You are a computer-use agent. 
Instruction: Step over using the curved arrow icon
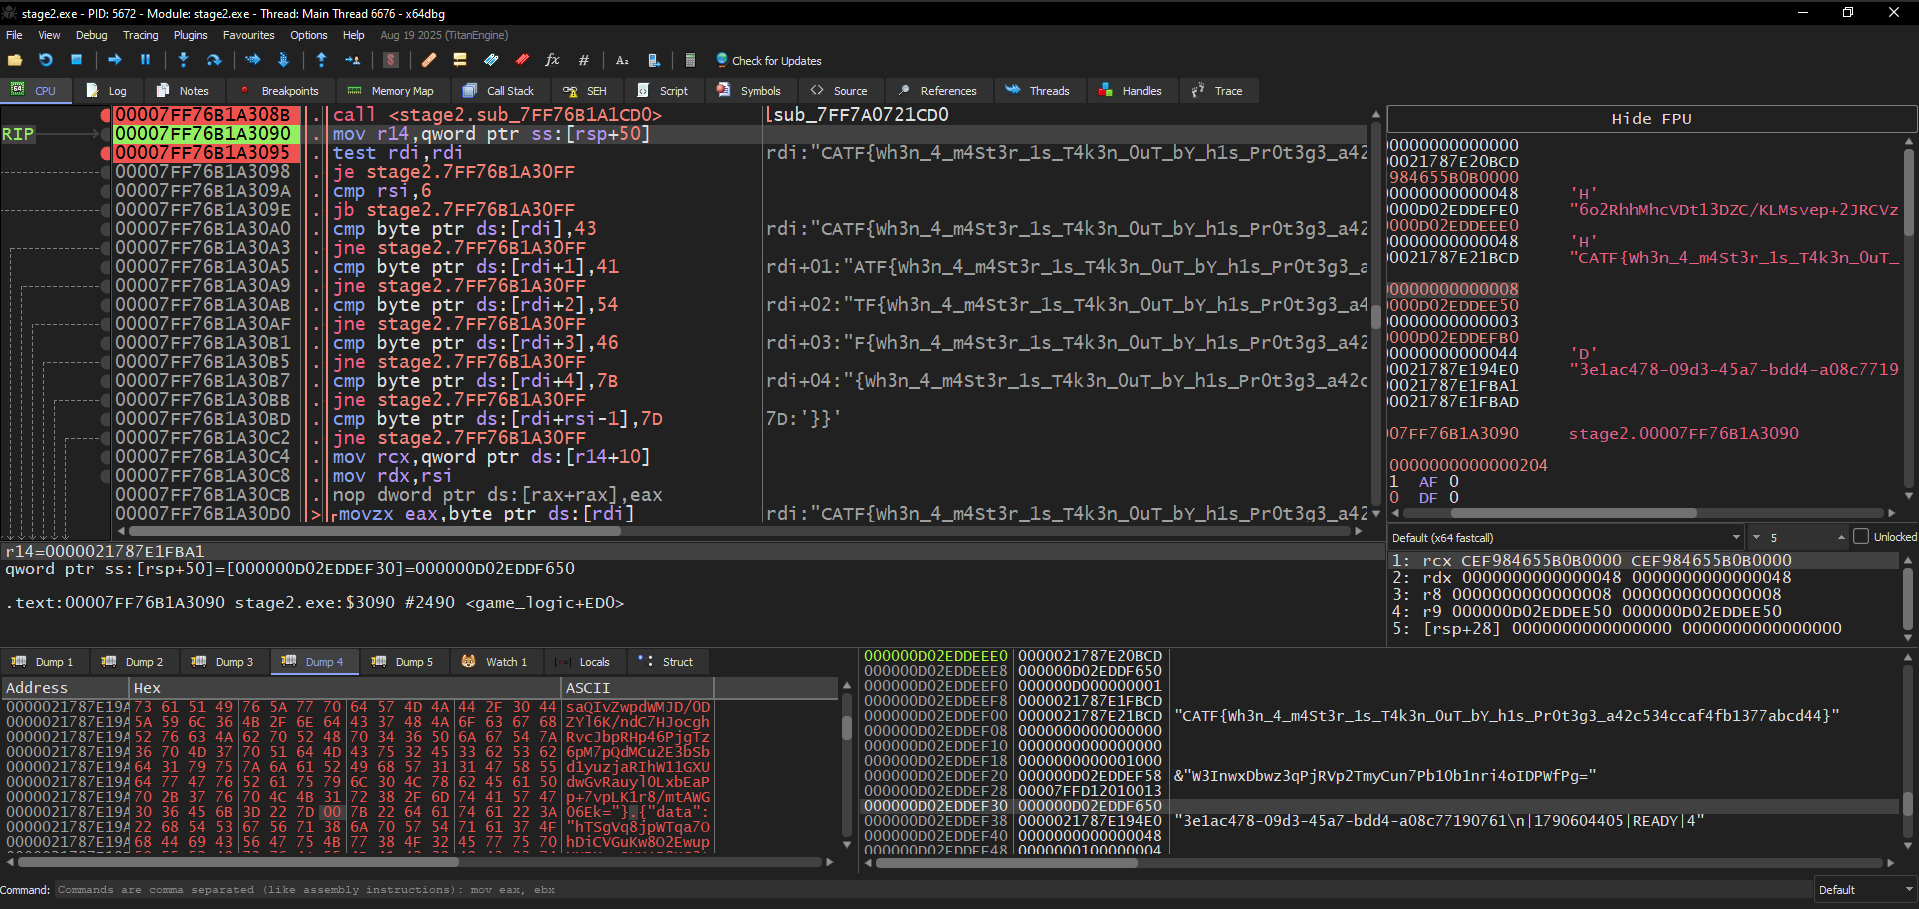(x=214, y=60)
